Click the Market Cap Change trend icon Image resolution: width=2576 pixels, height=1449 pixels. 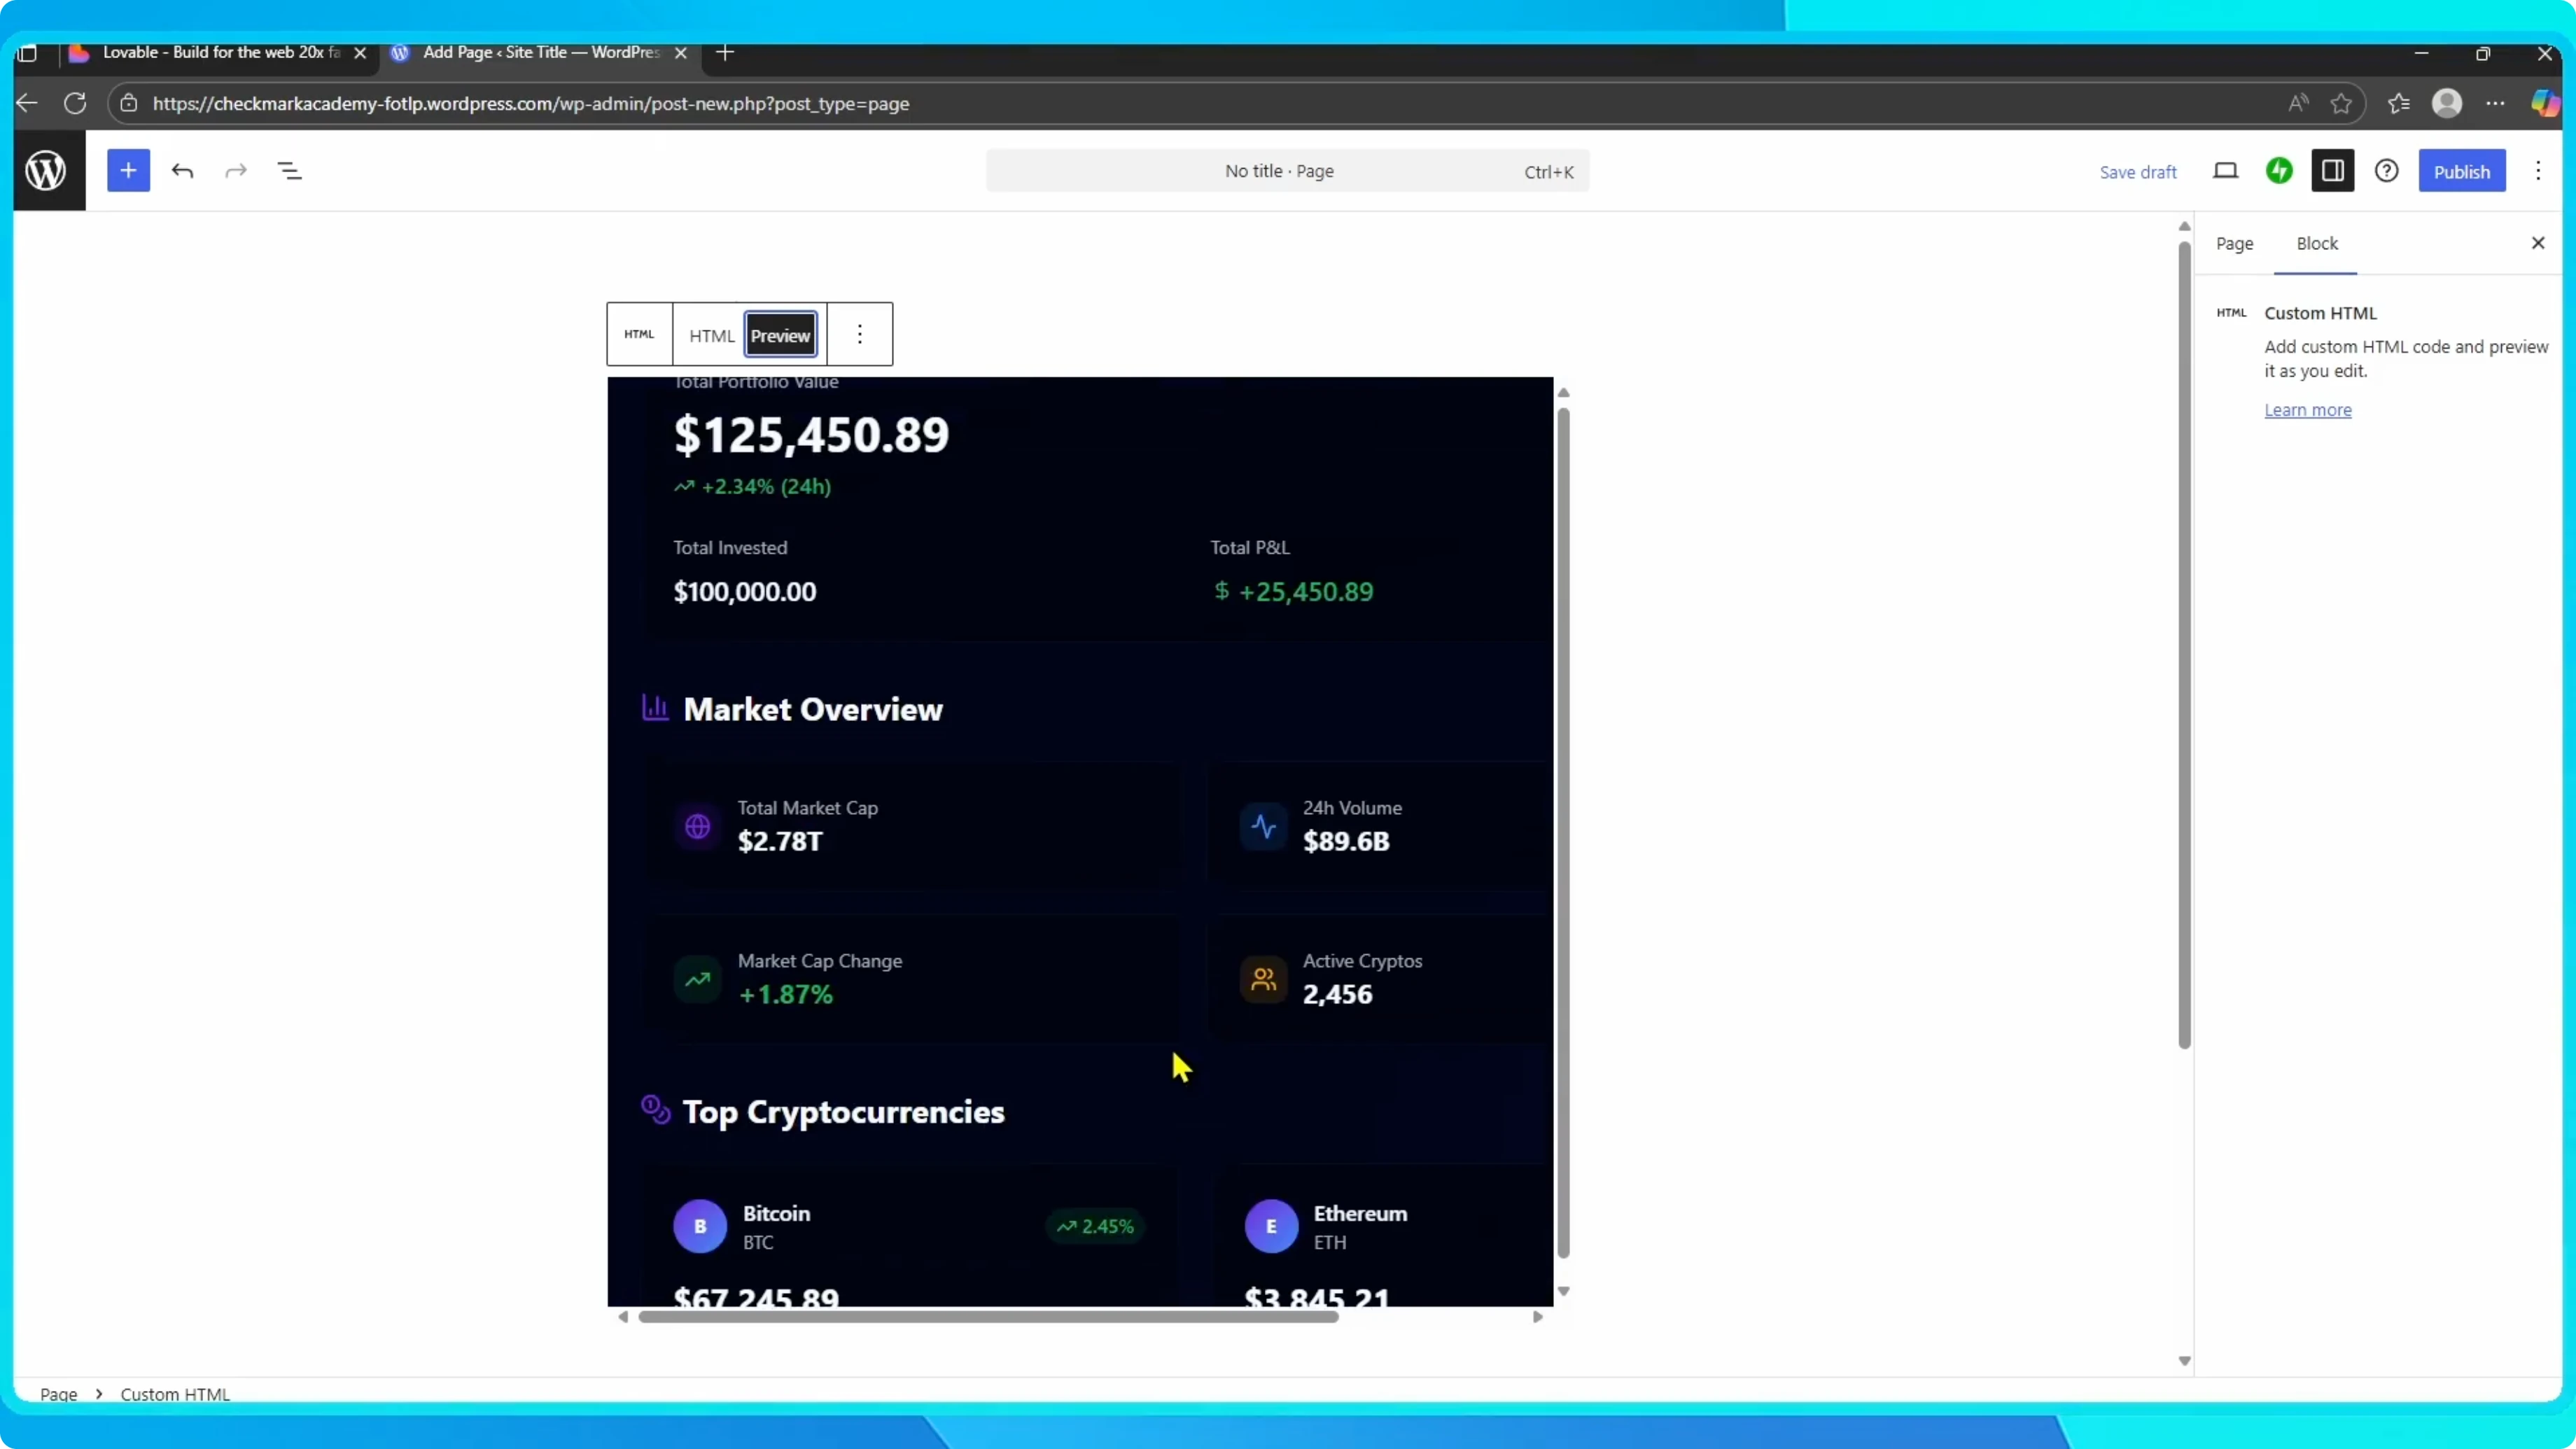click(698, 979)
